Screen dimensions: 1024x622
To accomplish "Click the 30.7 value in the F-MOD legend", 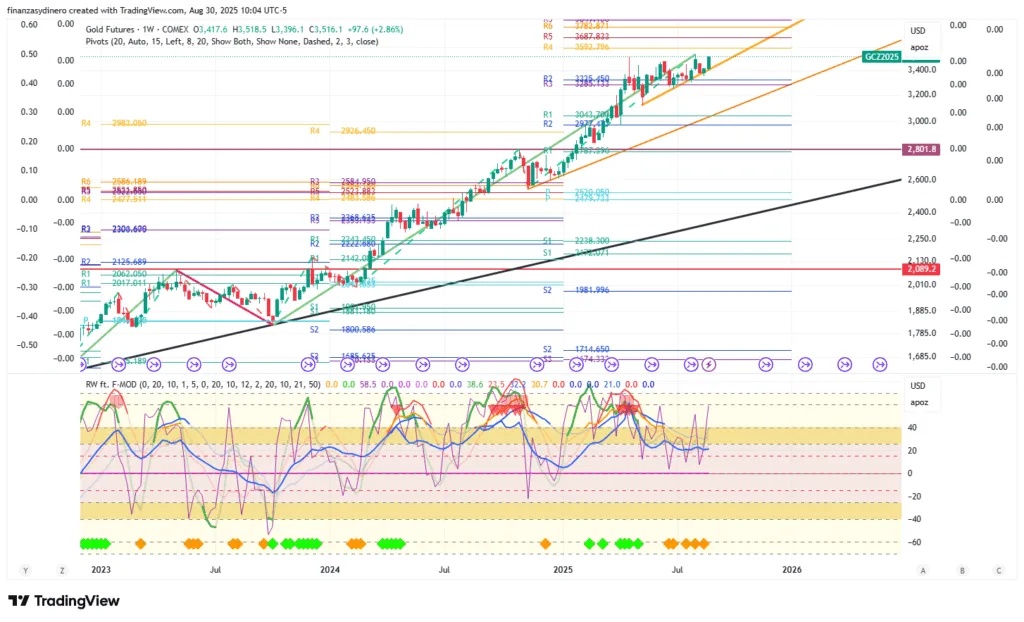I will 539,385.
